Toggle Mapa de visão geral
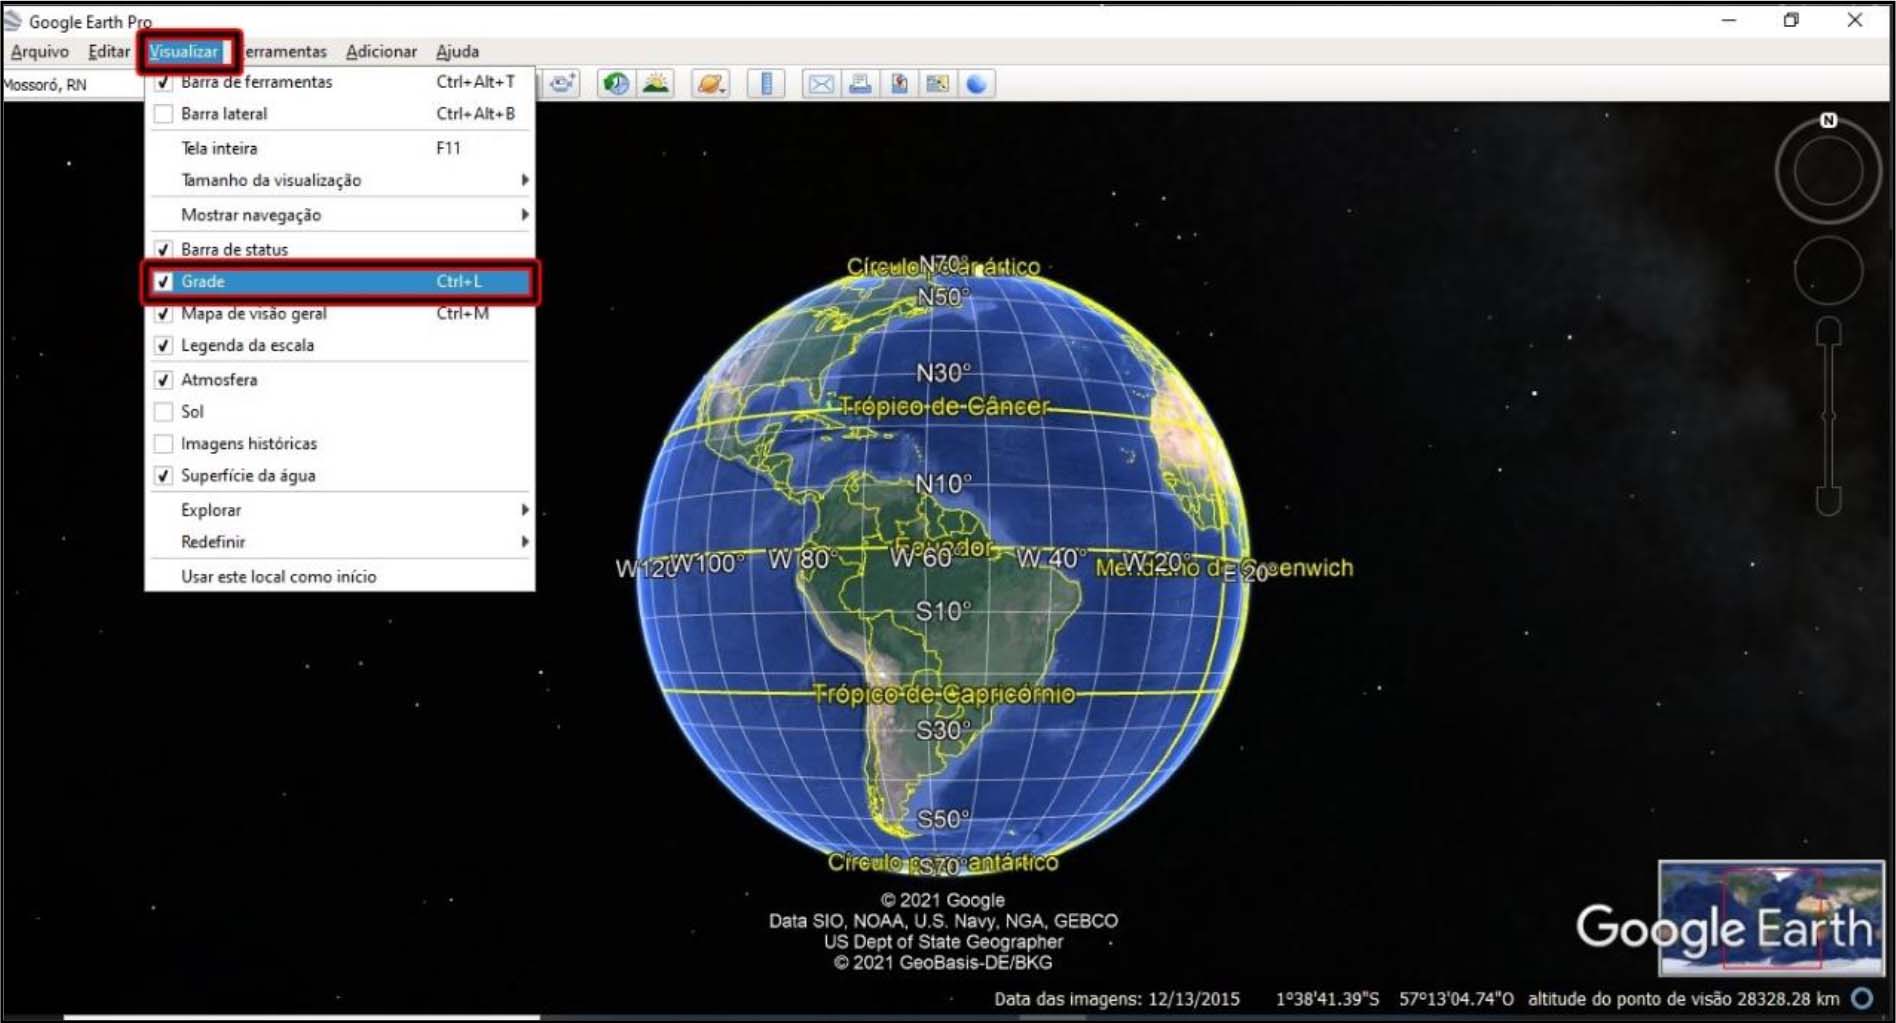Screen dimensions: 1896x1023 340,314
